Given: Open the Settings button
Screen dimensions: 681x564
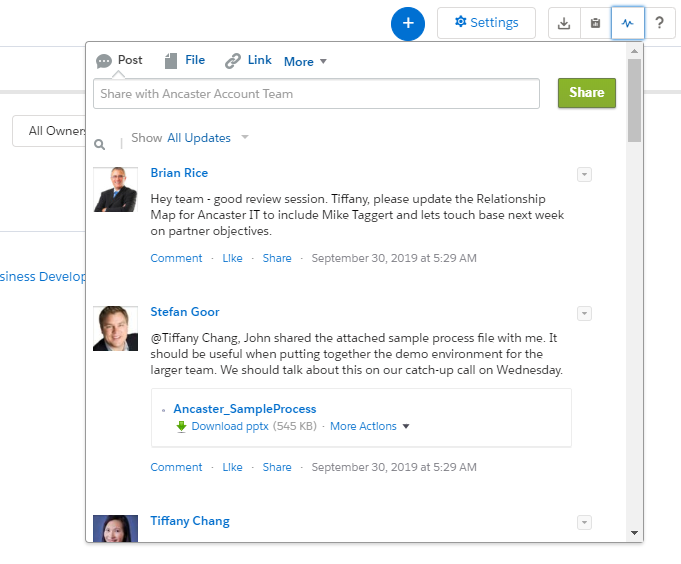Looking at the screenshot, I should tap(486, 23).
